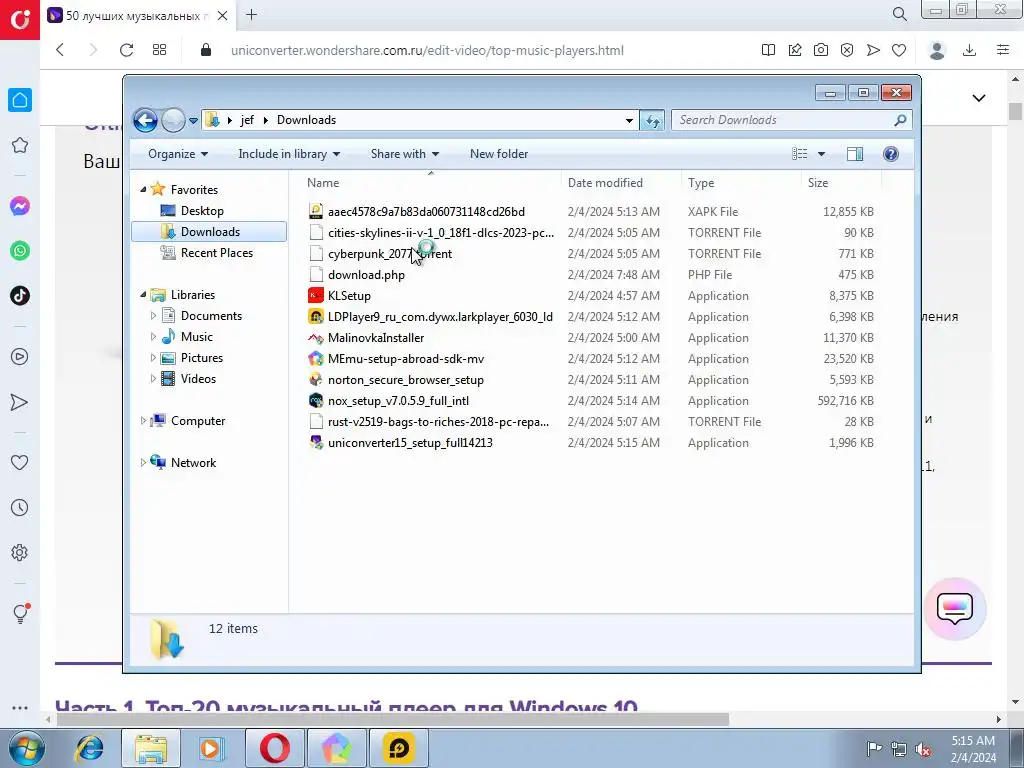Image resolution: width=1024 pixels, height=768 pixels.
Task: Open Flow arrow icon in Opera sidebar
Action: click(20, 402)
